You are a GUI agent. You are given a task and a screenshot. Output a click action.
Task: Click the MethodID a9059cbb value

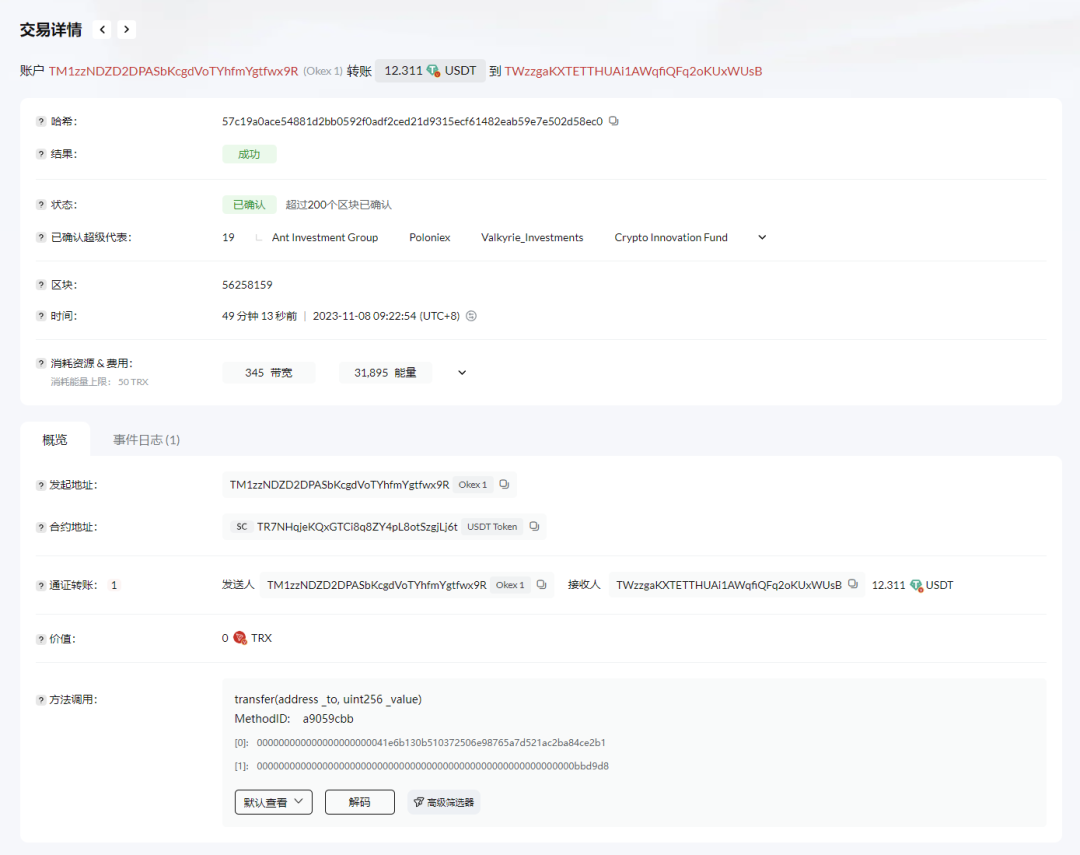point(328,719)
